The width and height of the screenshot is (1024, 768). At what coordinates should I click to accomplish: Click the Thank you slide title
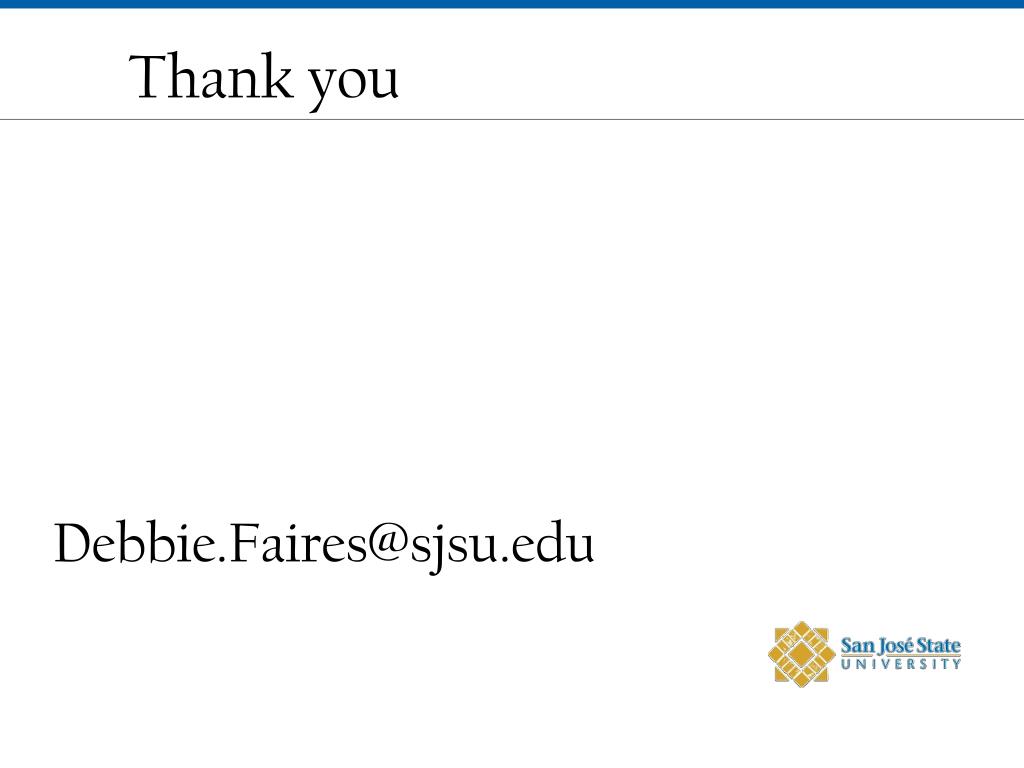click(264, 80)
